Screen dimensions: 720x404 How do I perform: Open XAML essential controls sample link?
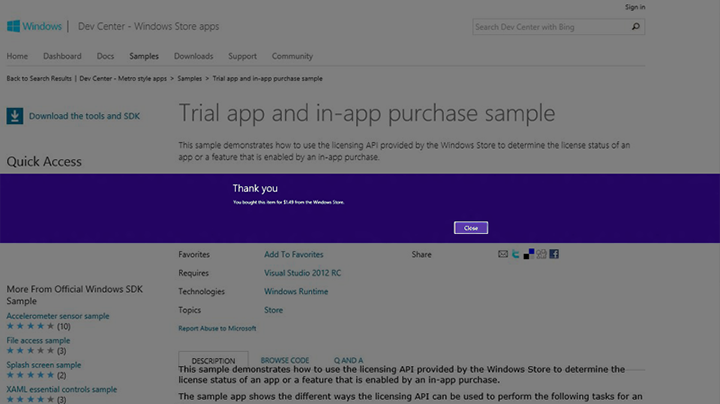click(62, 389)
